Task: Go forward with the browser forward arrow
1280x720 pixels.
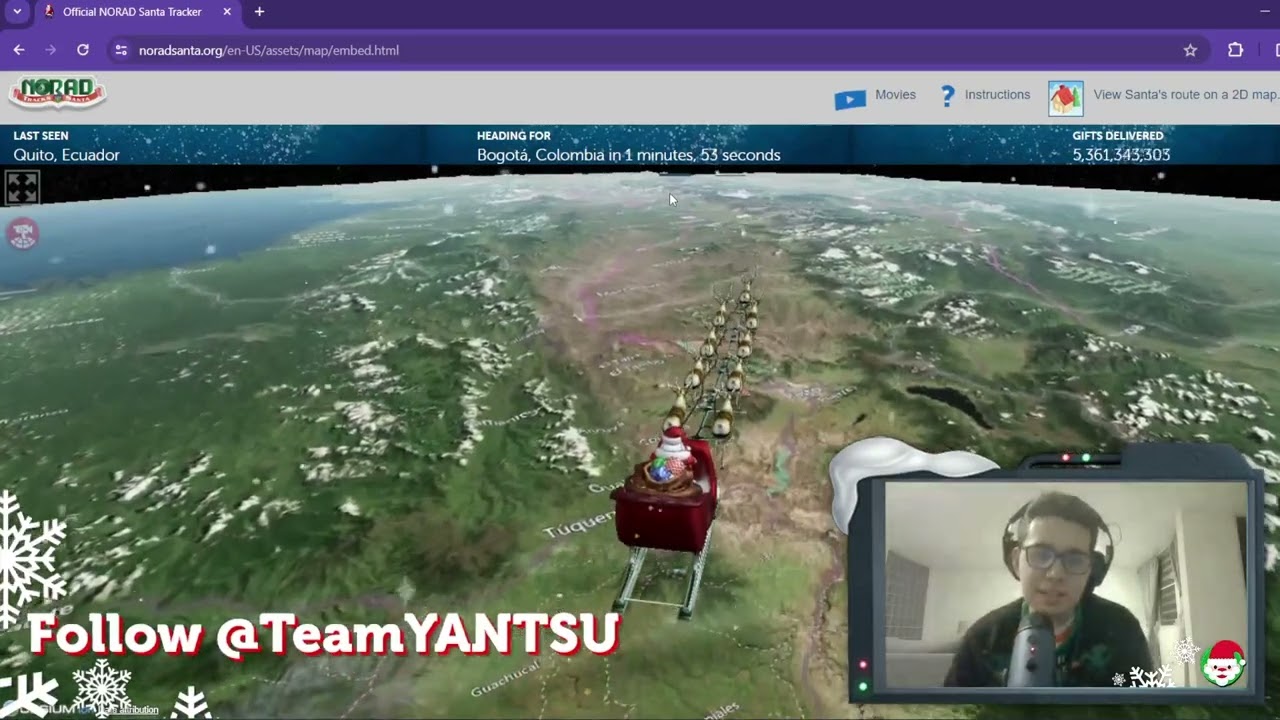Action: click(51, 50)
